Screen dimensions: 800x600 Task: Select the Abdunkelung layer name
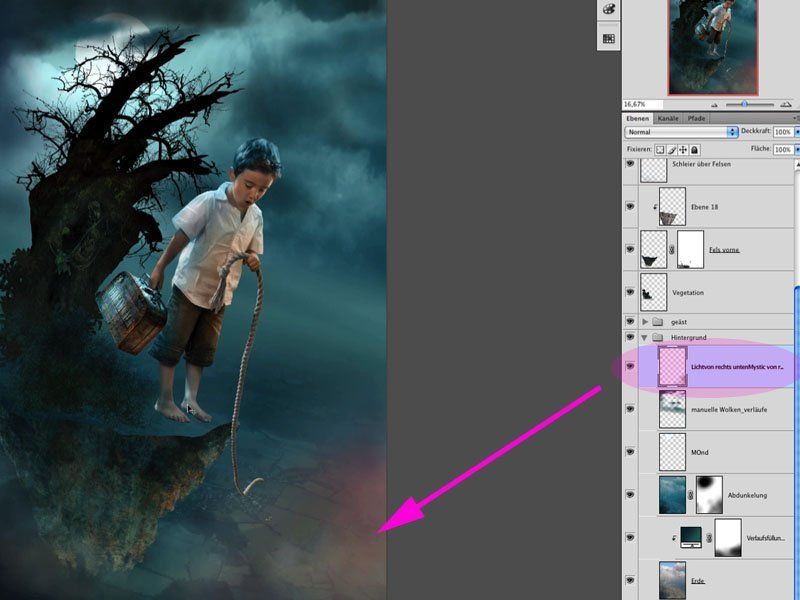pyautogui.click(x=747, y=495)
